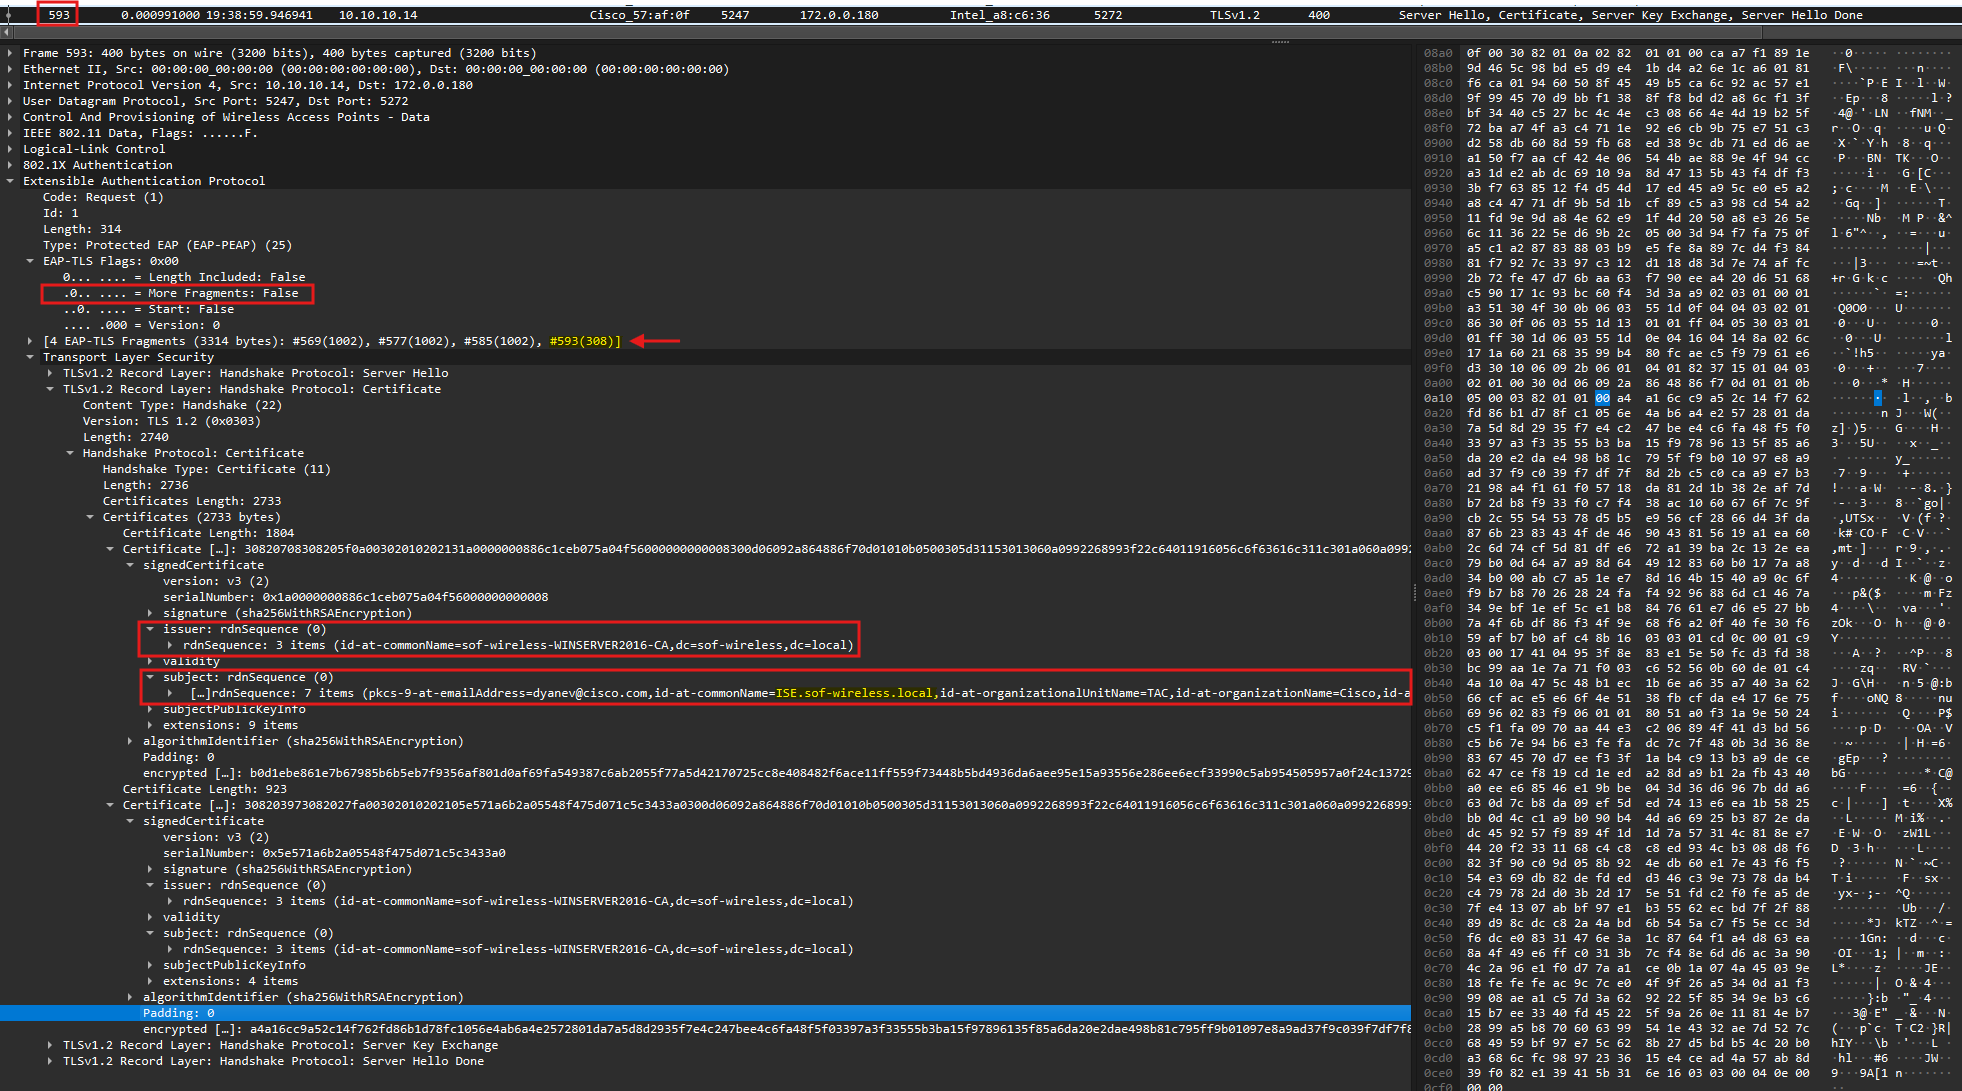Image resolution: width=1962 pixels, height=1091 pixels.
Task: Expand the Ethernet II layer
Action: point(10,69)
